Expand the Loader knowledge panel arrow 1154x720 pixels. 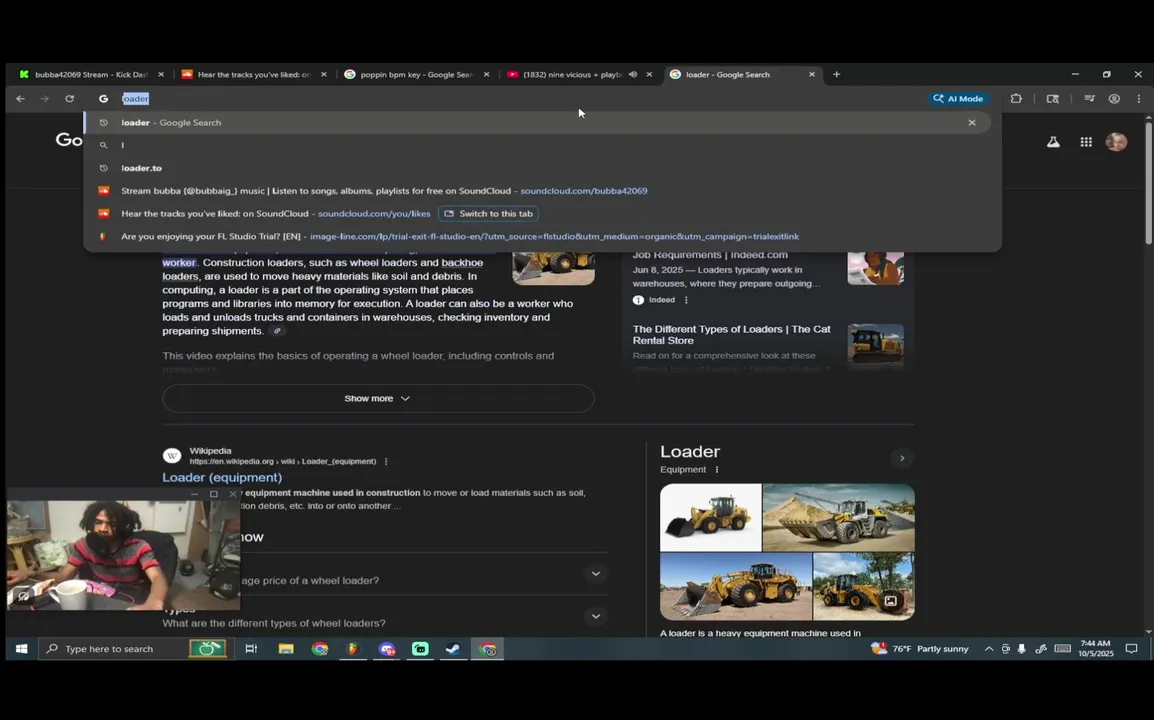(902, 458)
